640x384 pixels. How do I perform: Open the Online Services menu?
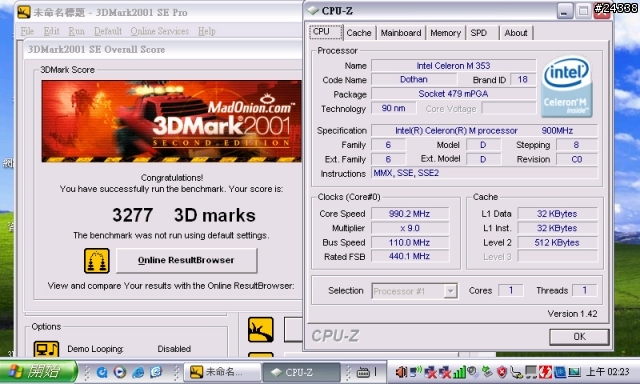160,31
